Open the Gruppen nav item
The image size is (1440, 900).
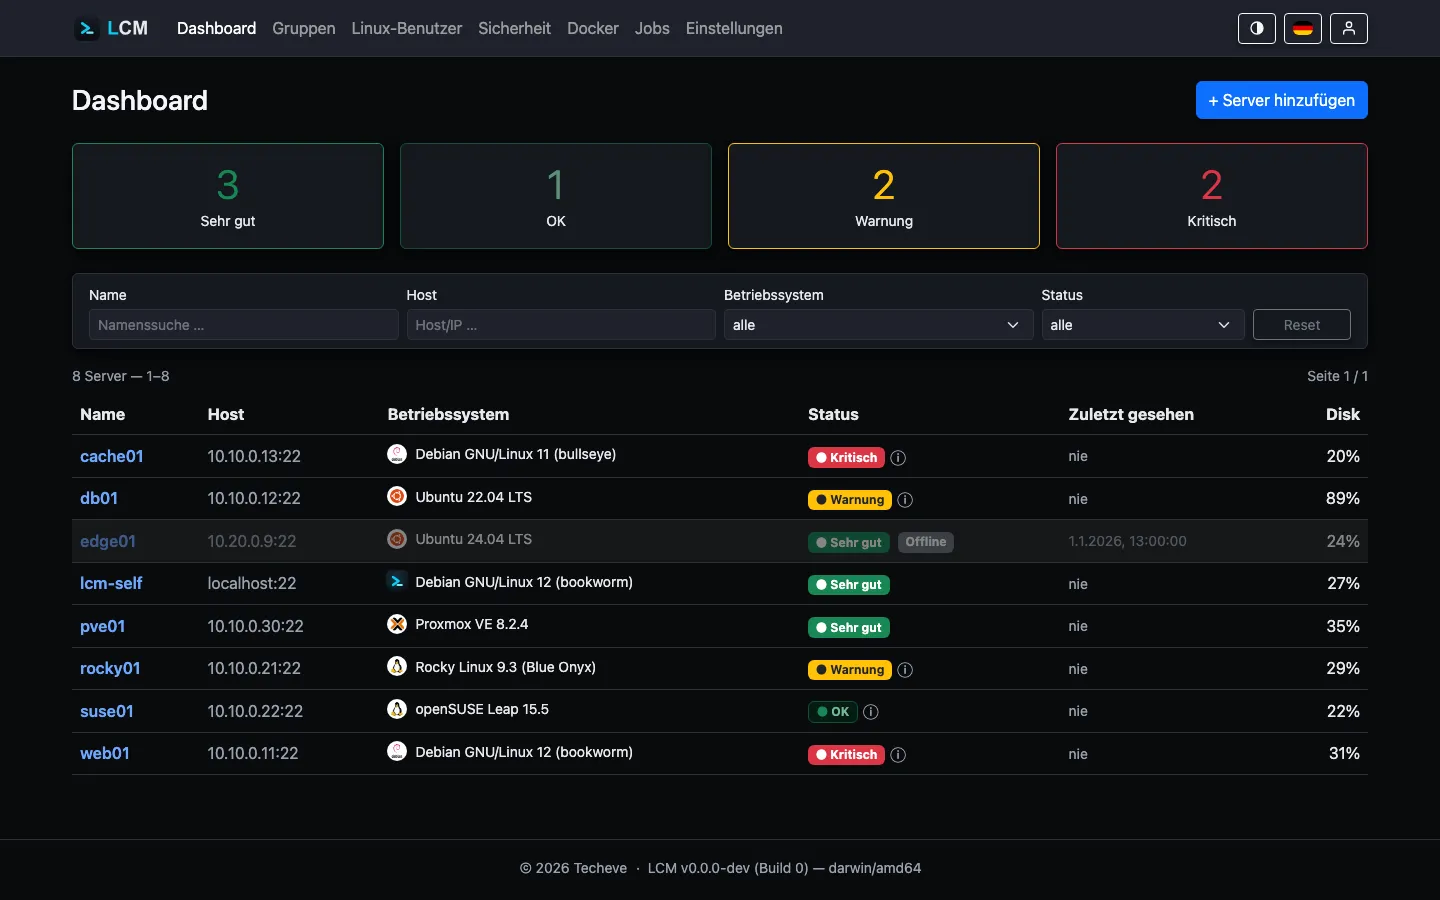[304, 28]
